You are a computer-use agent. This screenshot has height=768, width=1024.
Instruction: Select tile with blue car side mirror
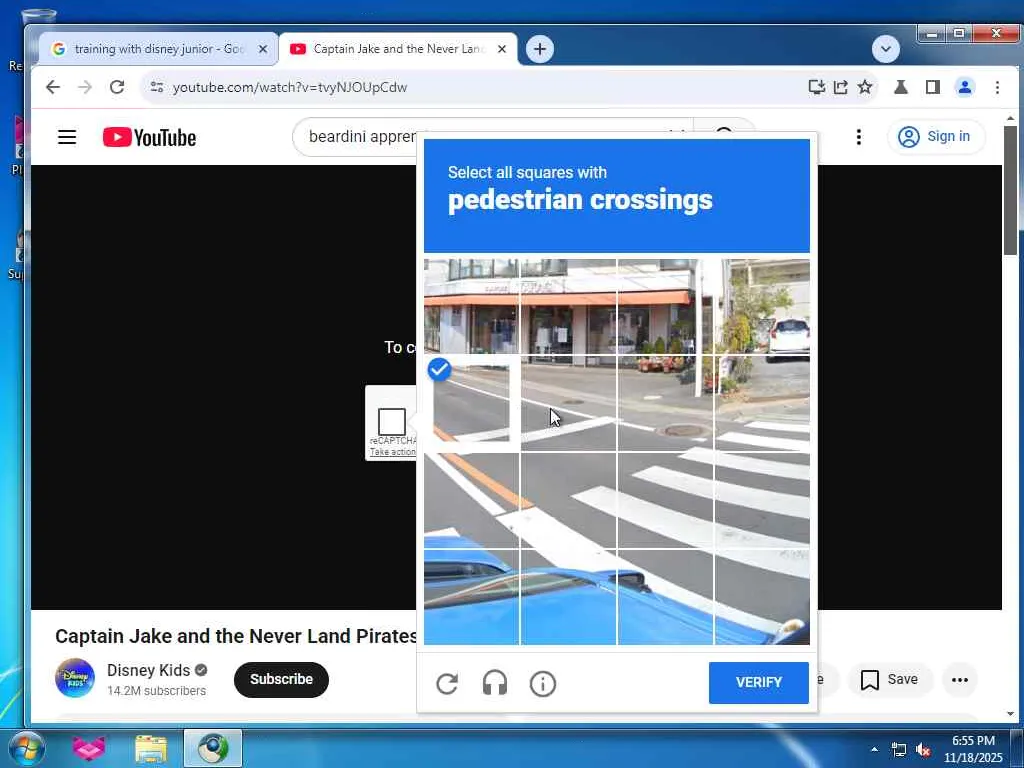(665, 598)
